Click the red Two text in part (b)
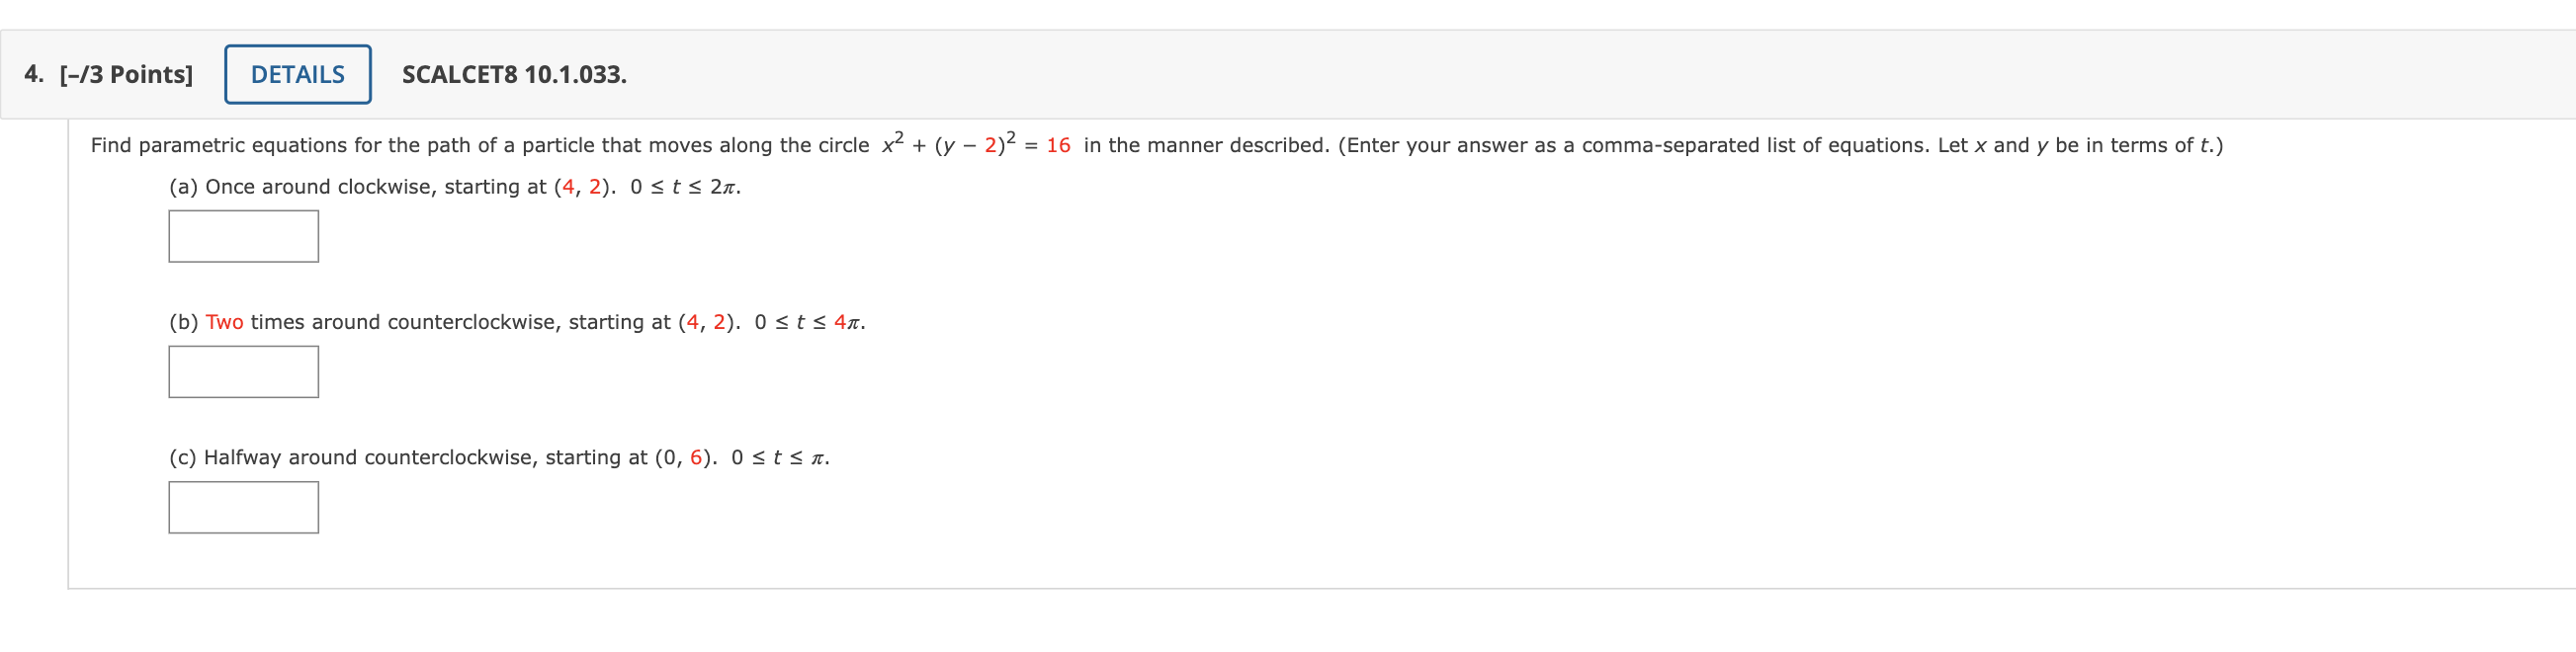2576x652 pixels. click(x=222, y=322)
